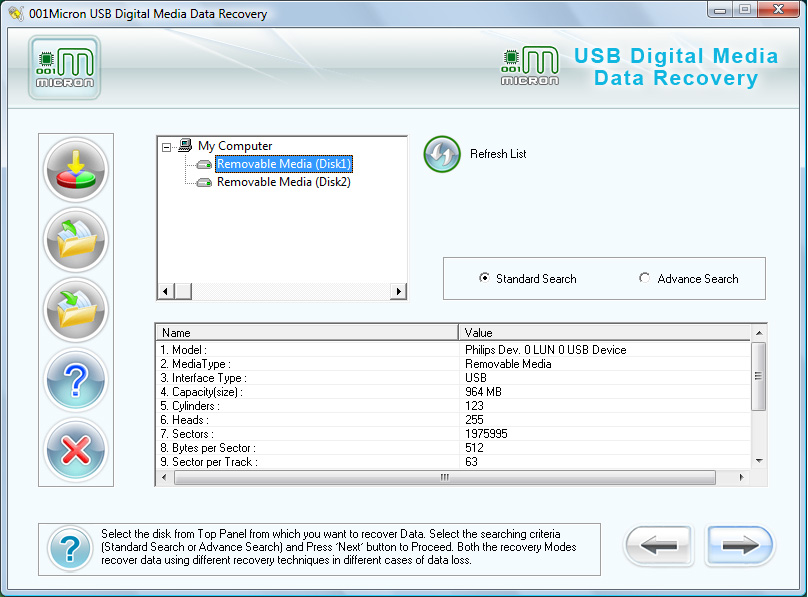This screenshot has height=597, width=808.
Task: Select Removable Media (Disk2) in tree
Action: pyautogui.click(x=283, y=182)
